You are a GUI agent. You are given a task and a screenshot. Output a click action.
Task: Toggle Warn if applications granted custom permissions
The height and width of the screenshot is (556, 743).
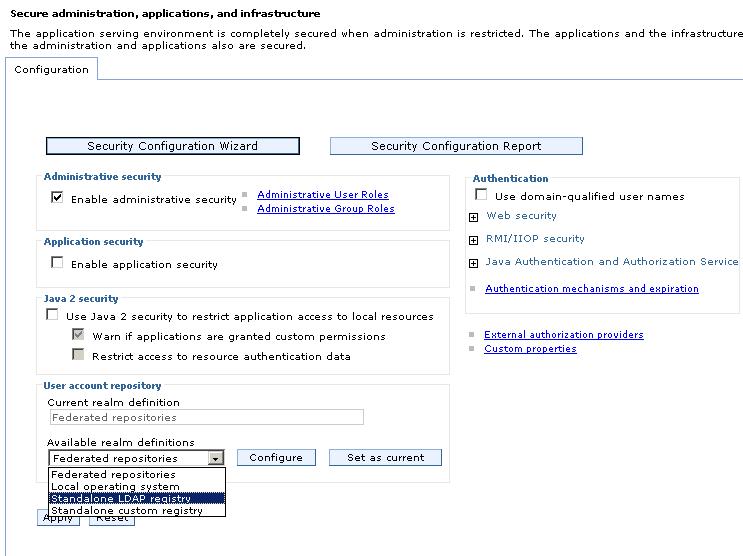(x=78, y=334)
